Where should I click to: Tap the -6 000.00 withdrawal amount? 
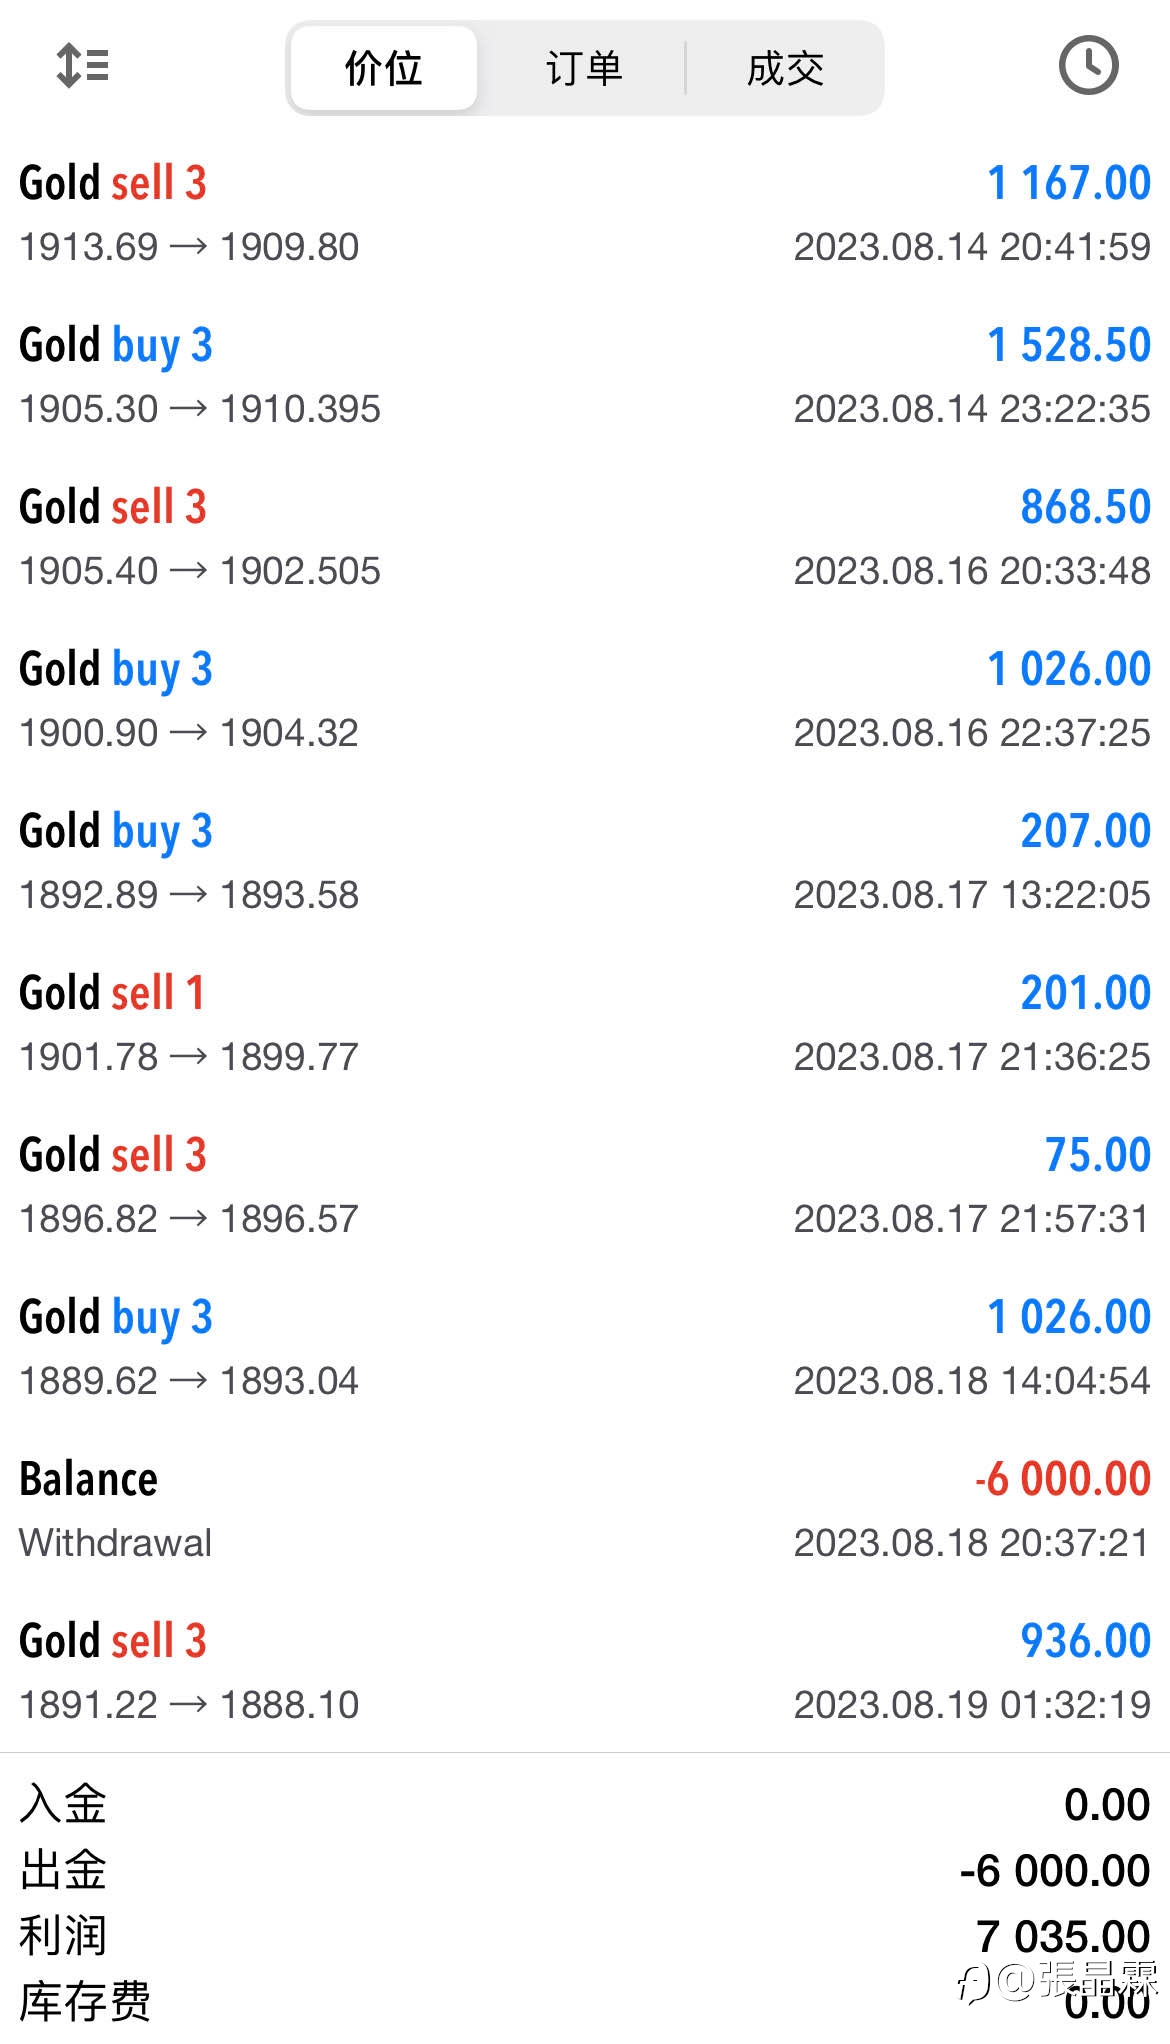[1063, 1479]
